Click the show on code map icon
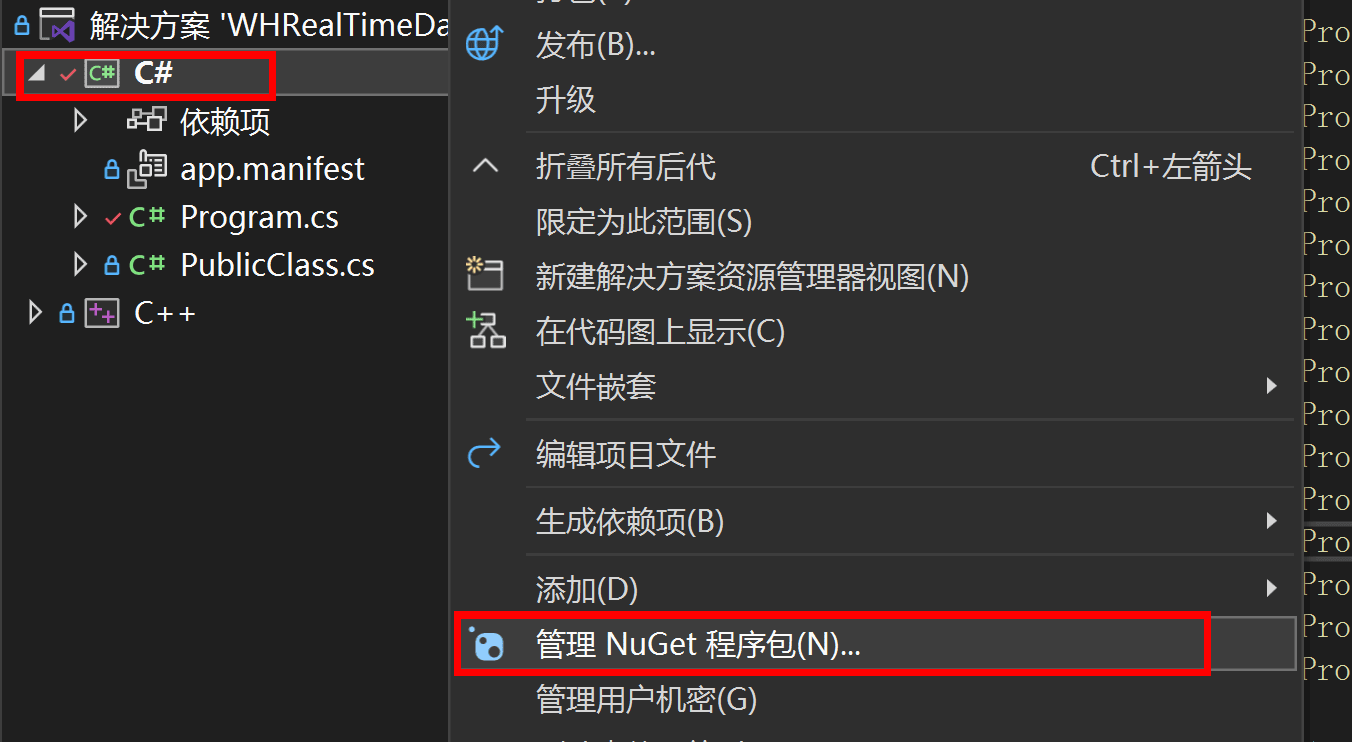This screenshot has height=742, width=1352. [487, 330]
